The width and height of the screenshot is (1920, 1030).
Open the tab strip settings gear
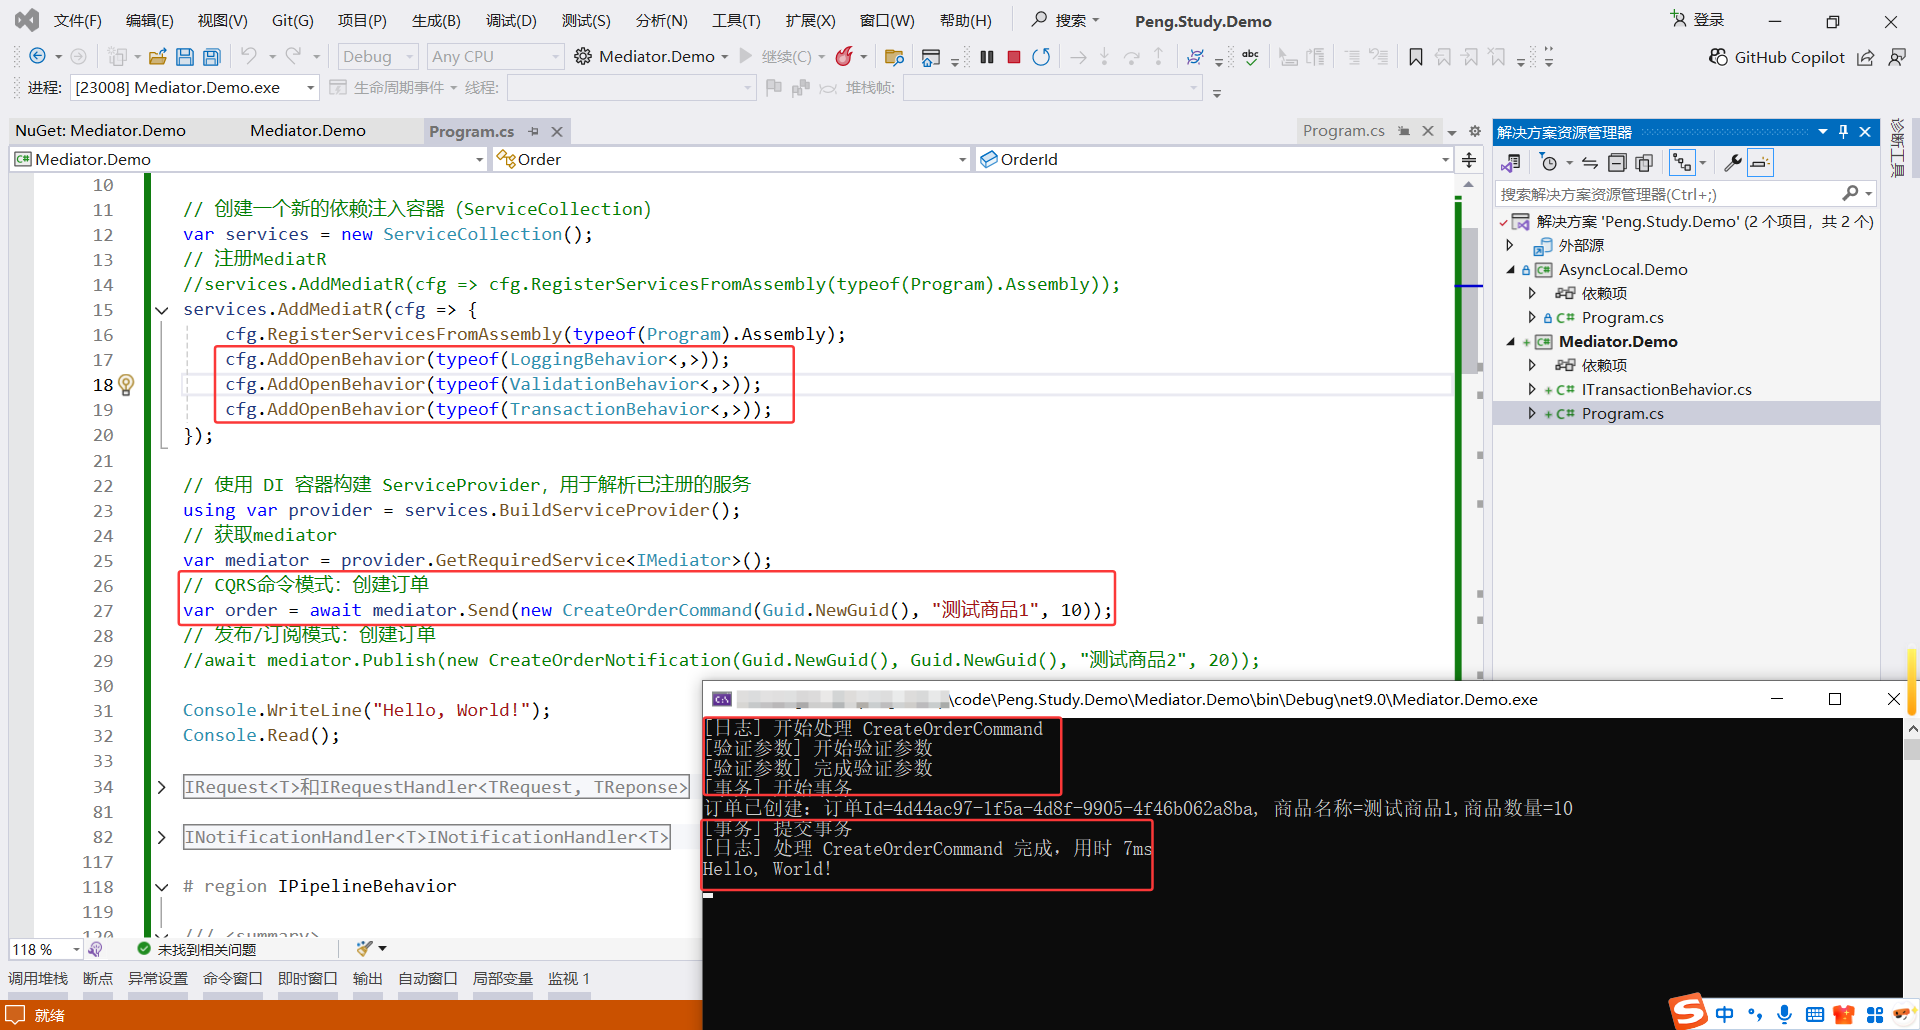[1475, 131]
